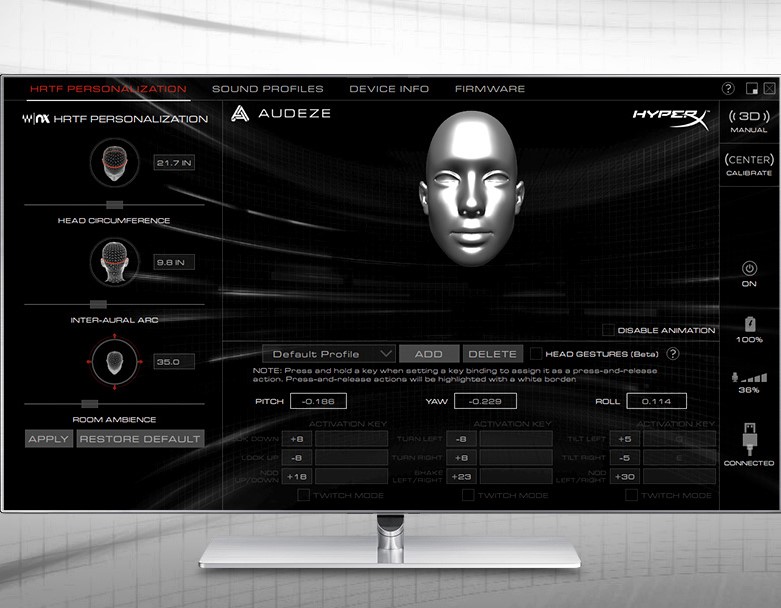Open the Device Info tab
Screen dimensions: 781x608
tap(389, 89)
